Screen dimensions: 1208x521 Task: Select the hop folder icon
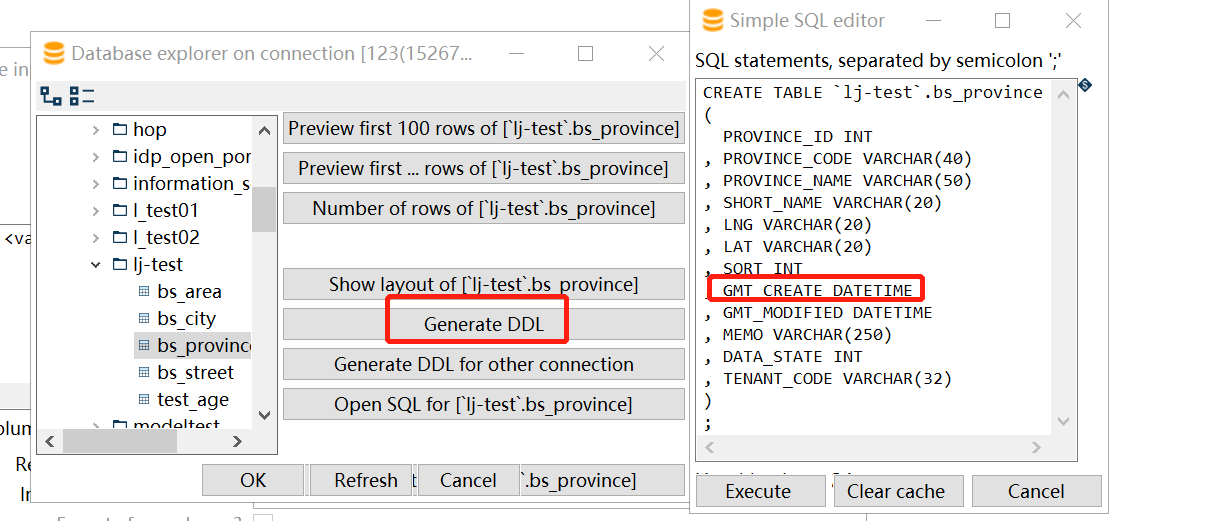pos(120,130)
